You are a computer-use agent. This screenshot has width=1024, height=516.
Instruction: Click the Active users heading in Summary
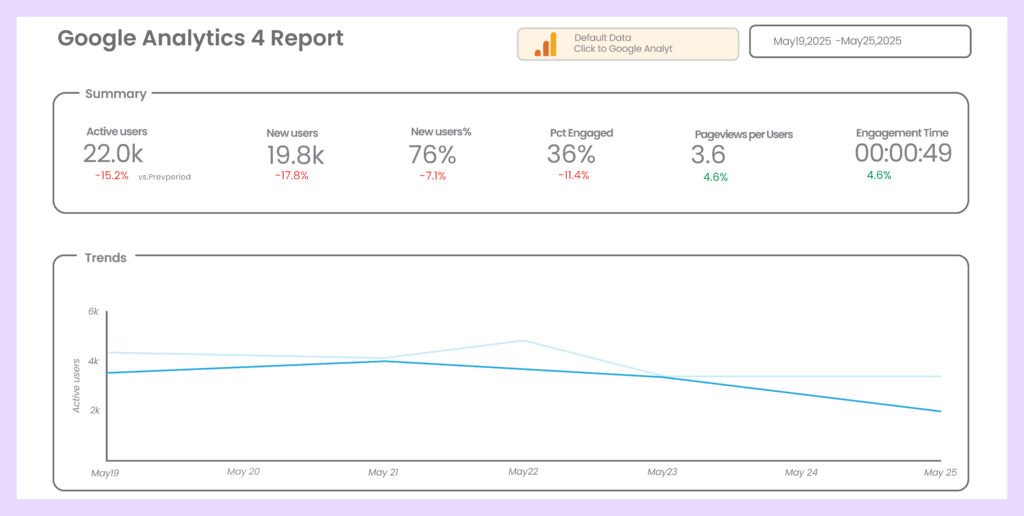[117, 131]
